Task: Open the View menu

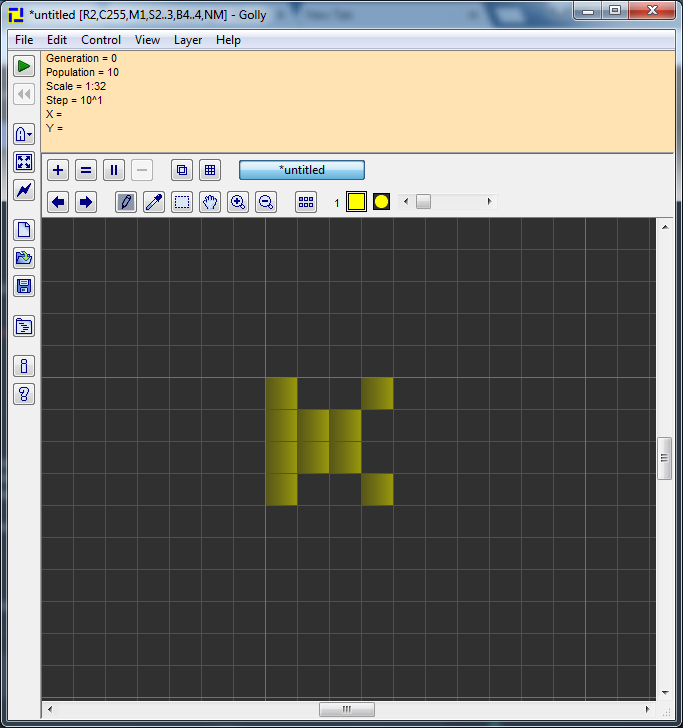Action: 148,40
